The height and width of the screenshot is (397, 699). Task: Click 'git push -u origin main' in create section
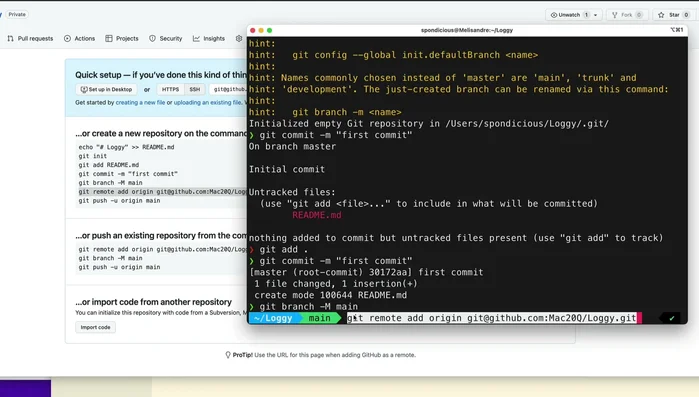click(119, 201)
